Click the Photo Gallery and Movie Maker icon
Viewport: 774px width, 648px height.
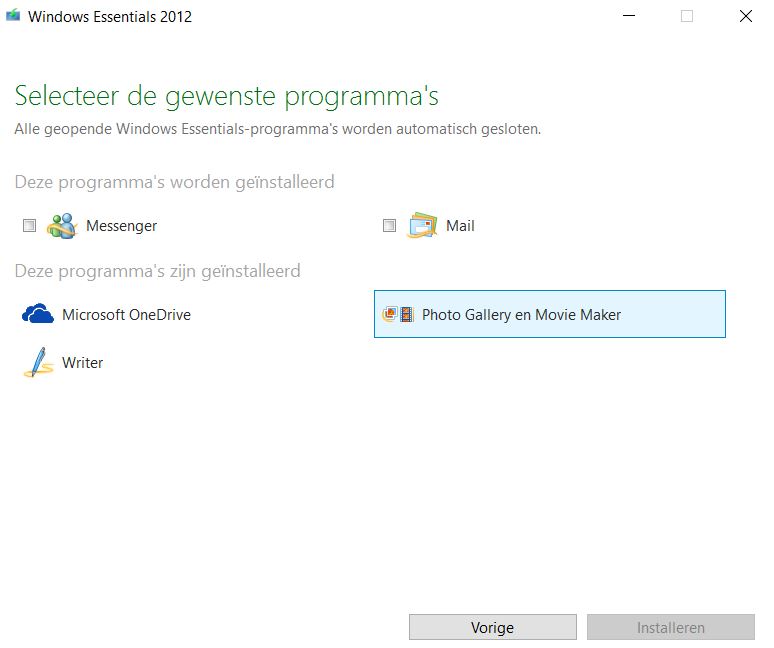coord(398,314)
